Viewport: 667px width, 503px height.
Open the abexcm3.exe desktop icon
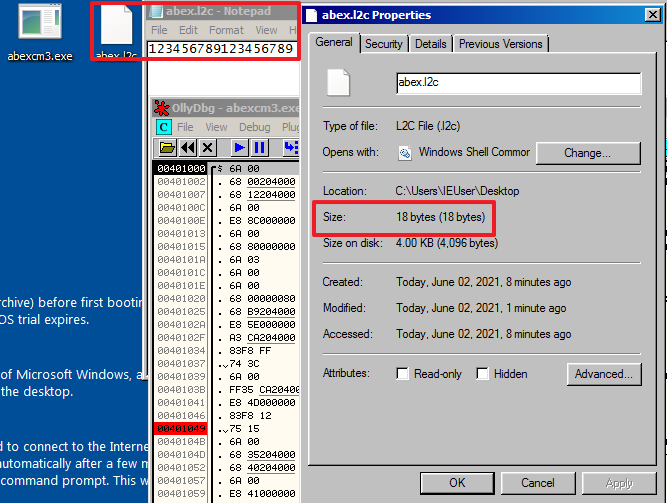pyautogui.click(x=40, y=32)
